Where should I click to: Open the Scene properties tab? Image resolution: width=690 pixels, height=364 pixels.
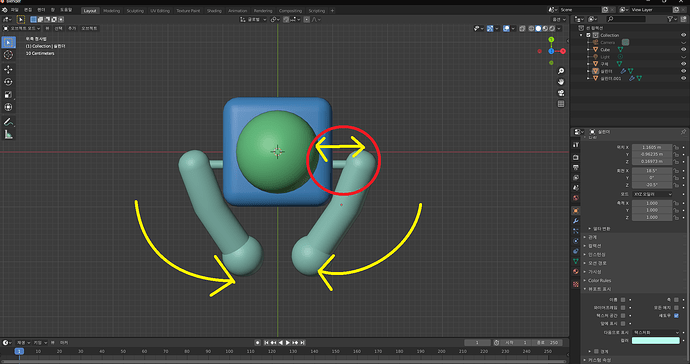click(576, 188)
